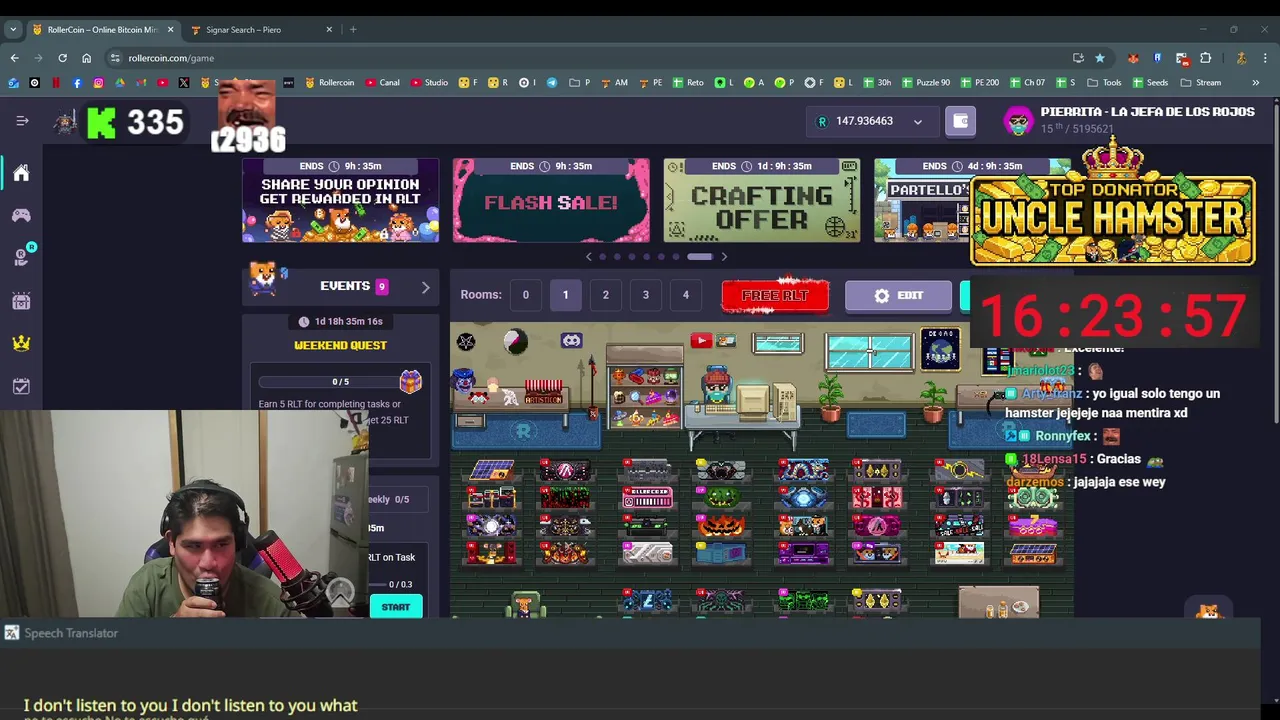Open the Telegram bookmark icon
The width and height of the screenshot is (1280, 720).
point(552,83)
